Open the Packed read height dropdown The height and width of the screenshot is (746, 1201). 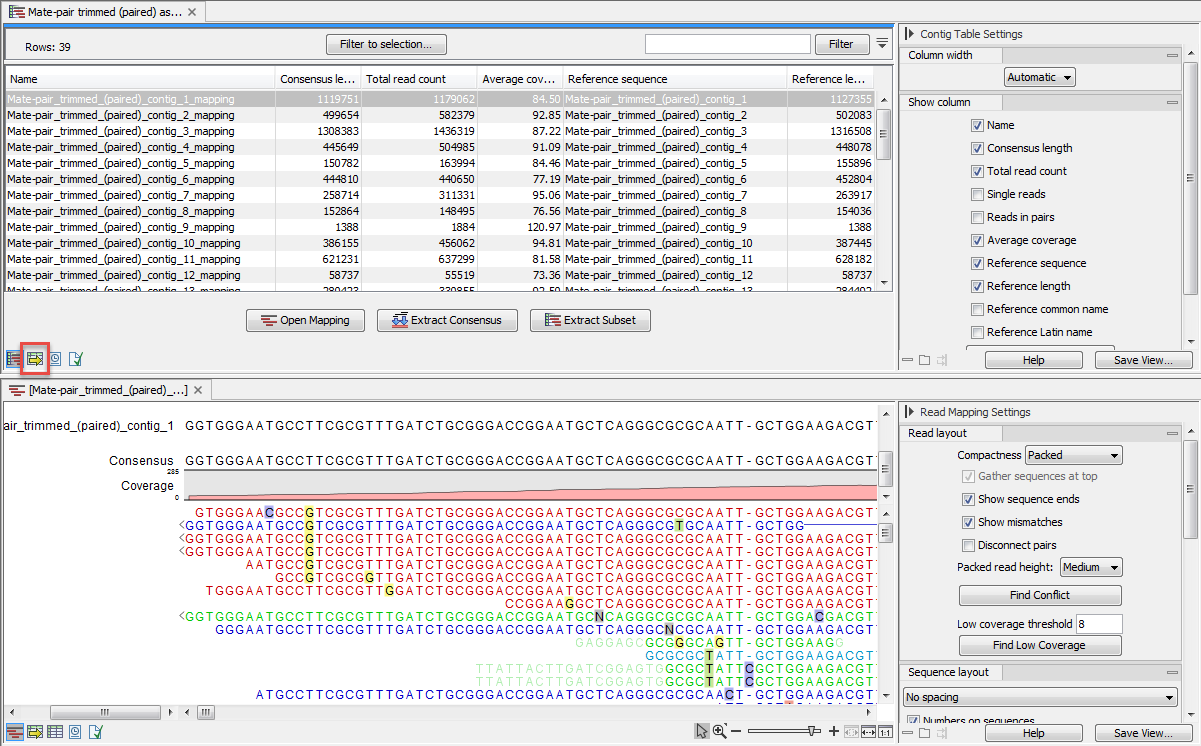pyautogui.click(x=1090, y=566)
